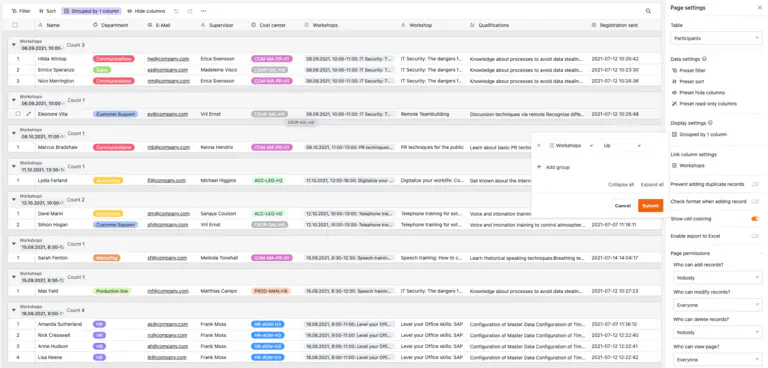The width and height of the screenshot is (768, 368).
Task: Click the Grouped by 1 column toolbar button
Action: pos(91,11)
